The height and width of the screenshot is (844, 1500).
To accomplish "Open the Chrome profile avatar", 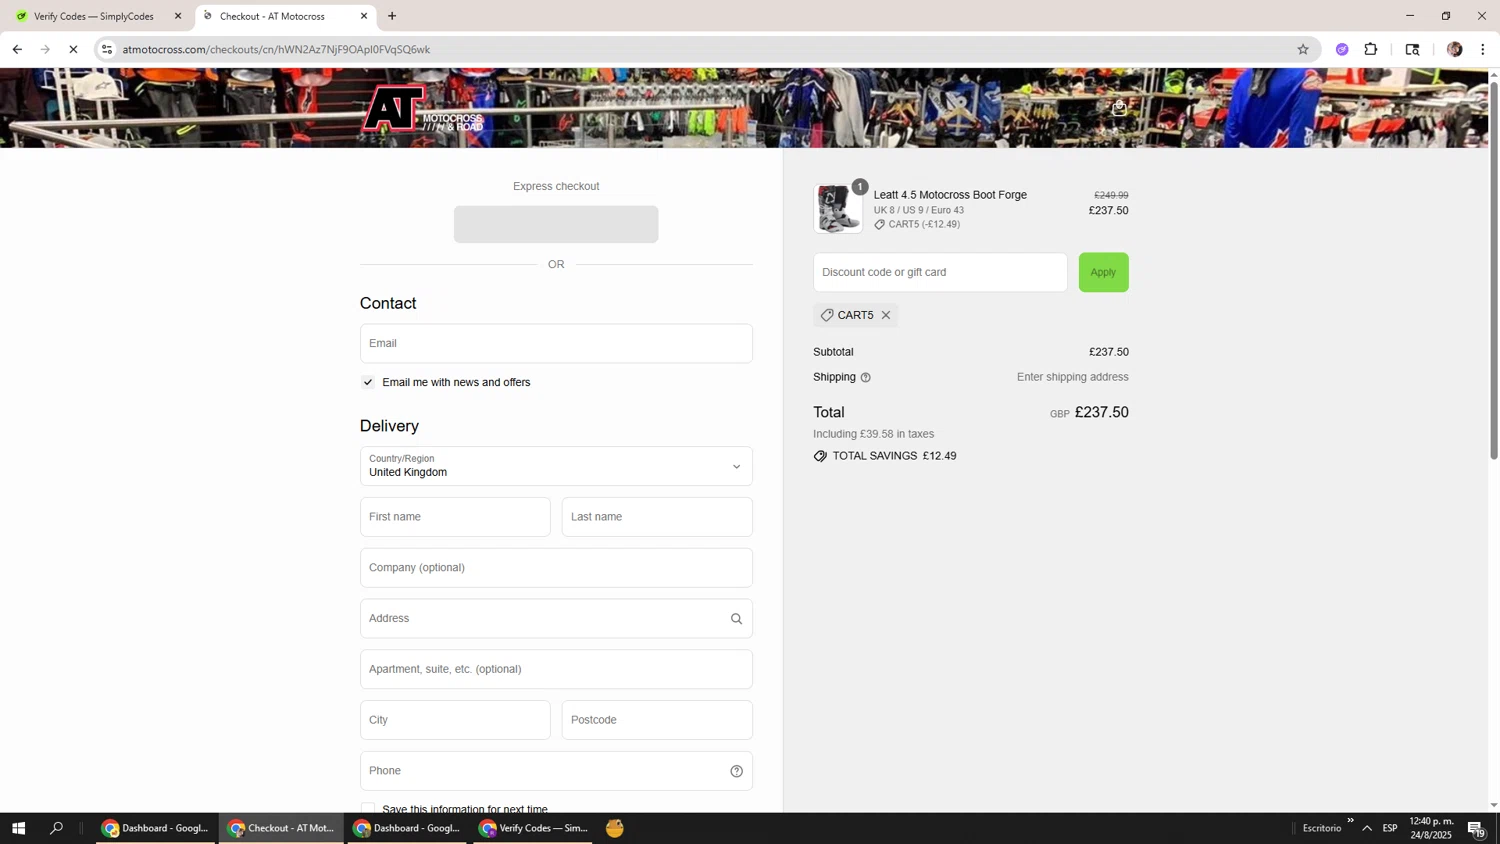I will click(x=1455, y=49).
